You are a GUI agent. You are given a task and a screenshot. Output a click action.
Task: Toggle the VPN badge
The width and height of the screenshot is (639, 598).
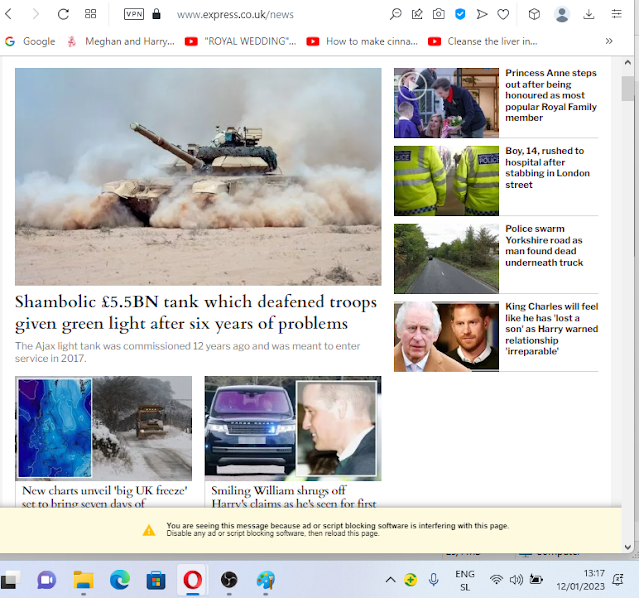(134, 14)
